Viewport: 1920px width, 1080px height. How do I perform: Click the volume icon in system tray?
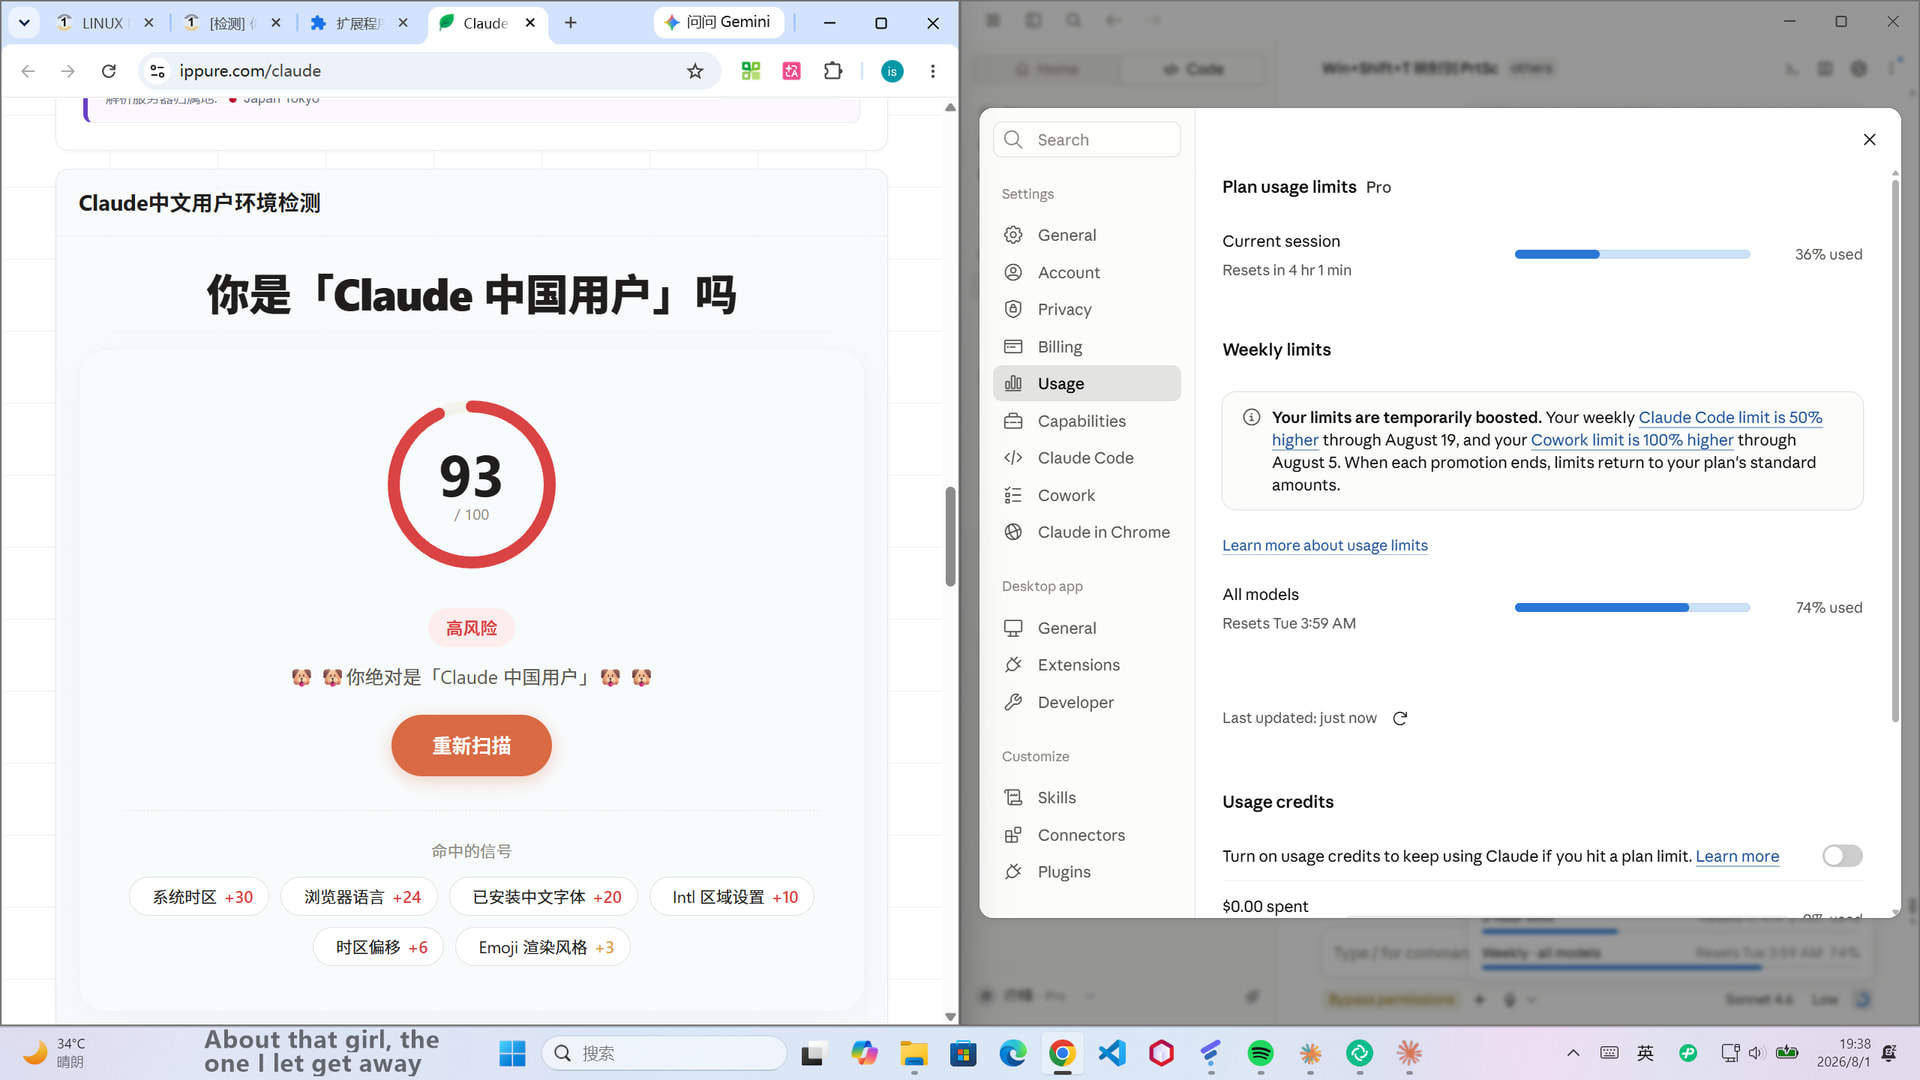(1756, 1053)
